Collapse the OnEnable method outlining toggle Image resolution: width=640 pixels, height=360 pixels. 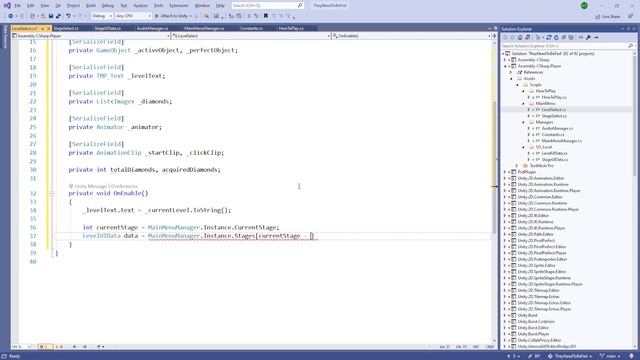pyautogui.click(x=52, y=193)
